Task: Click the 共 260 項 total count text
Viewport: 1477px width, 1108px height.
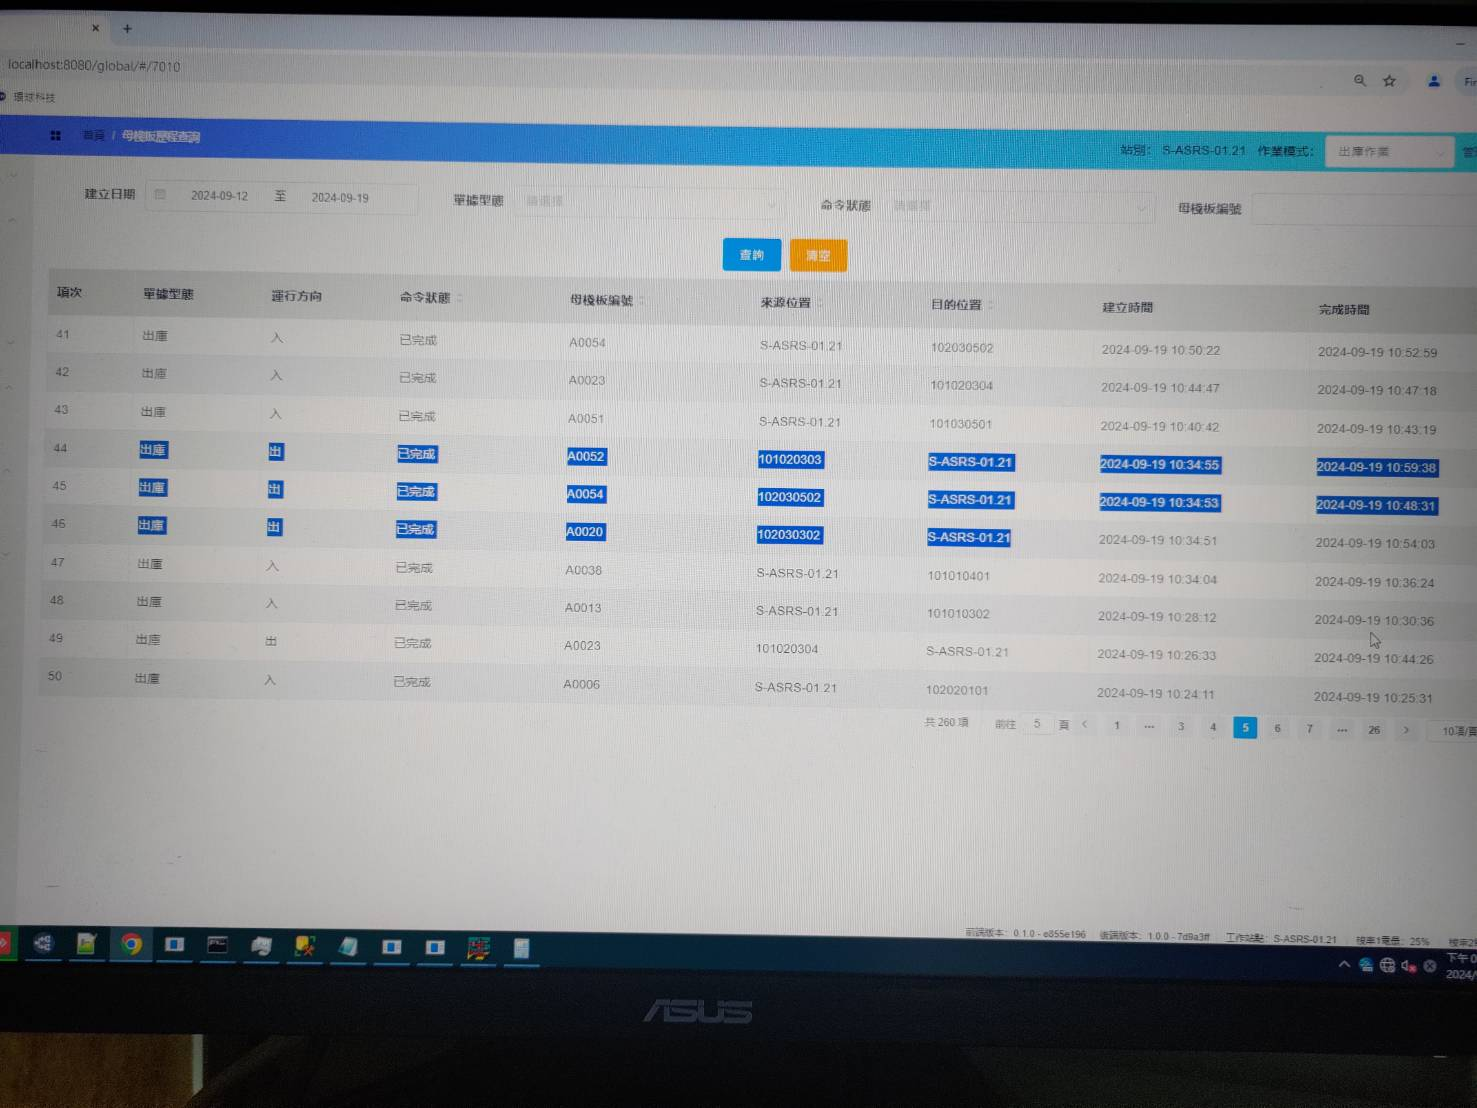Action: coord(946,722)
